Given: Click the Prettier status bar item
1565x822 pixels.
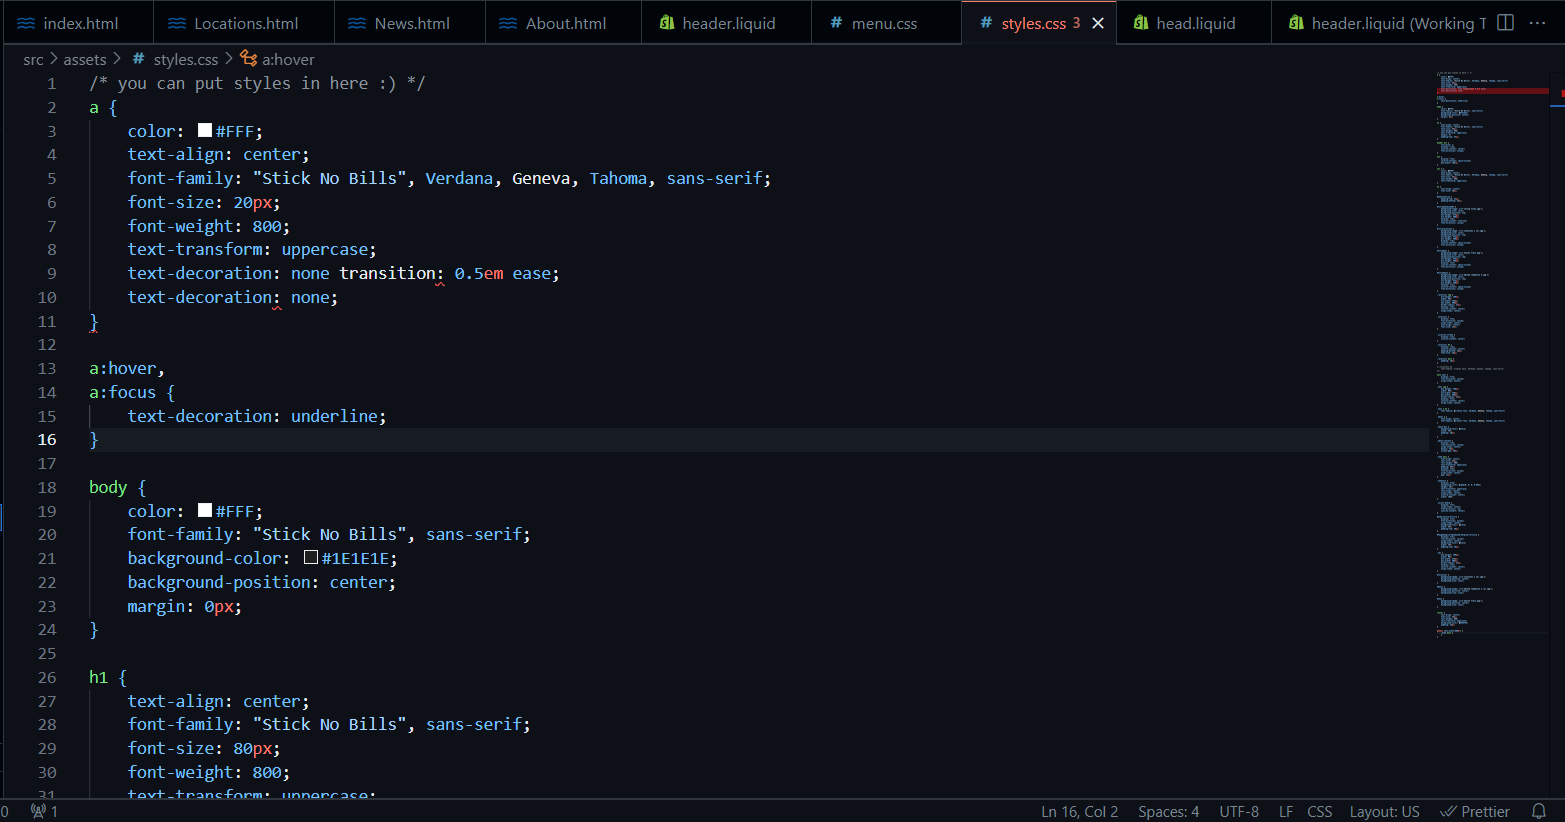Looking at the screenshot, I should 1475,811.
